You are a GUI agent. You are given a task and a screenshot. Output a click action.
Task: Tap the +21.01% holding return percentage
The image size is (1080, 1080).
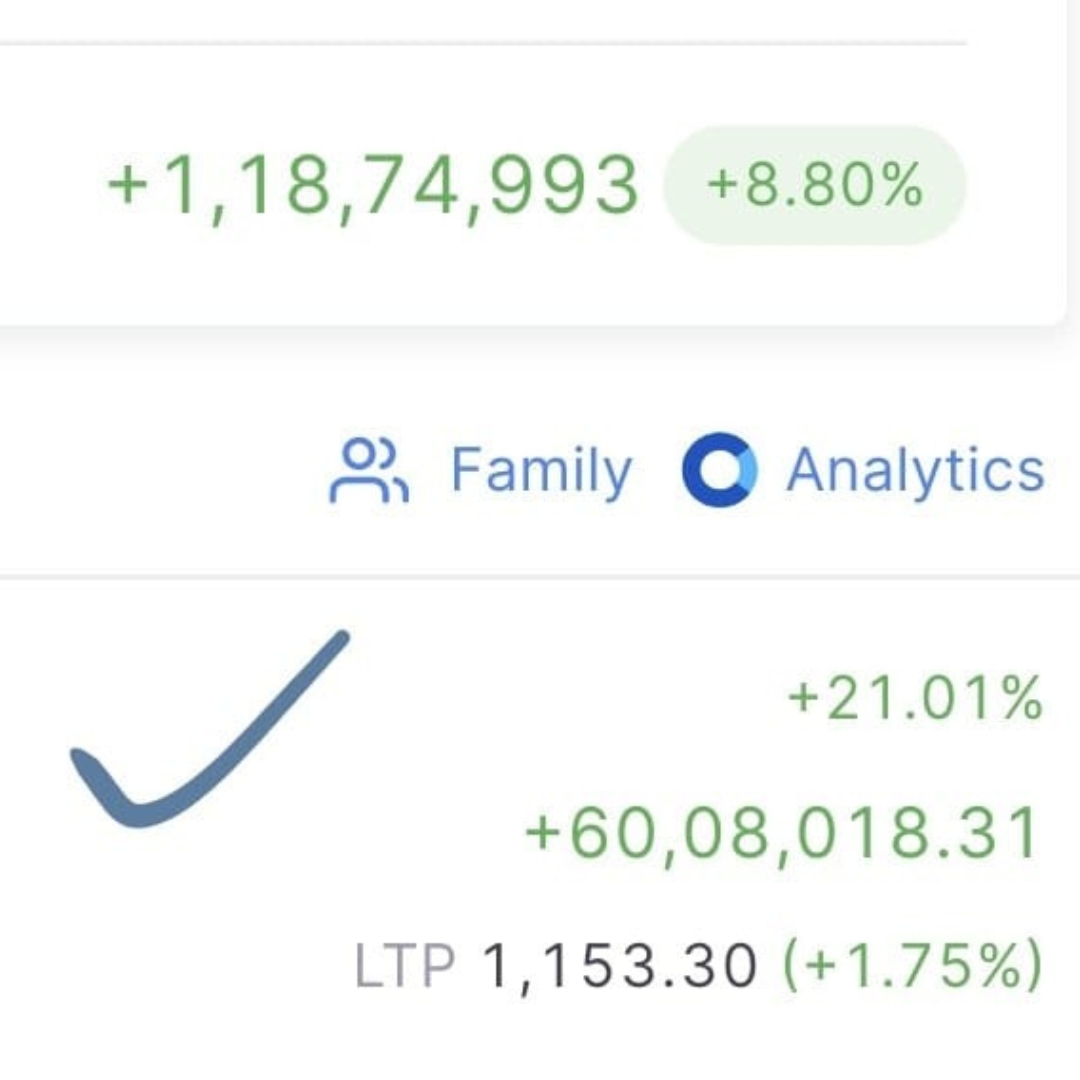coord(915,698)
